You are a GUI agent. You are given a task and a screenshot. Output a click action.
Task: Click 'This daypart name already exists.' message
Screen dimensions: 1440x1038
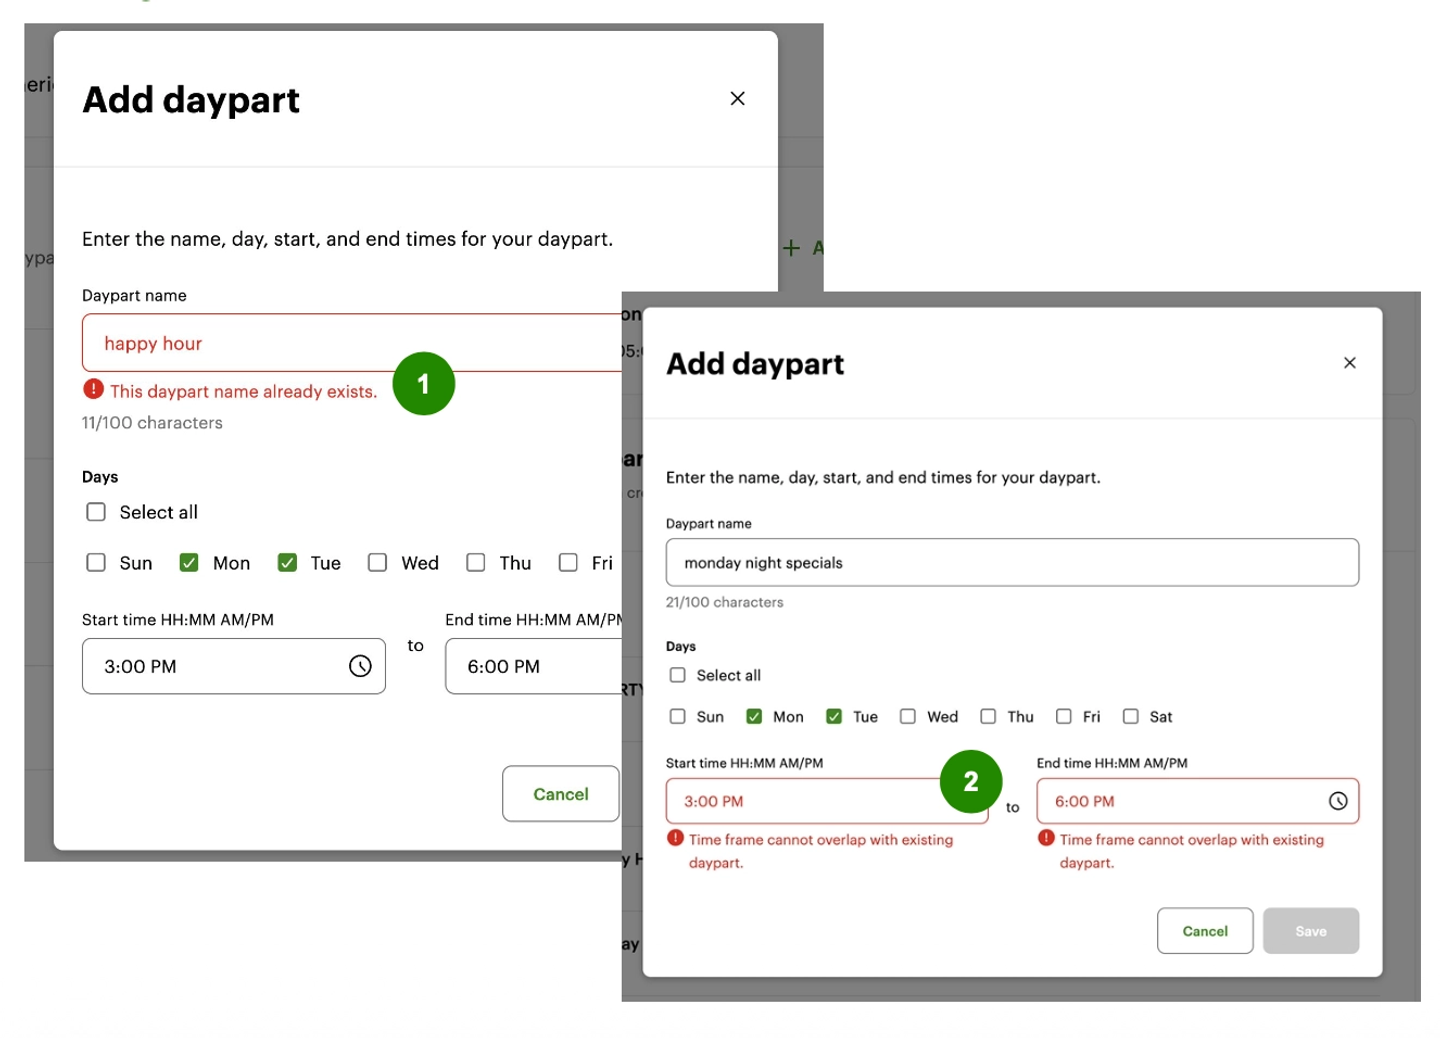(x=244, y=391)
